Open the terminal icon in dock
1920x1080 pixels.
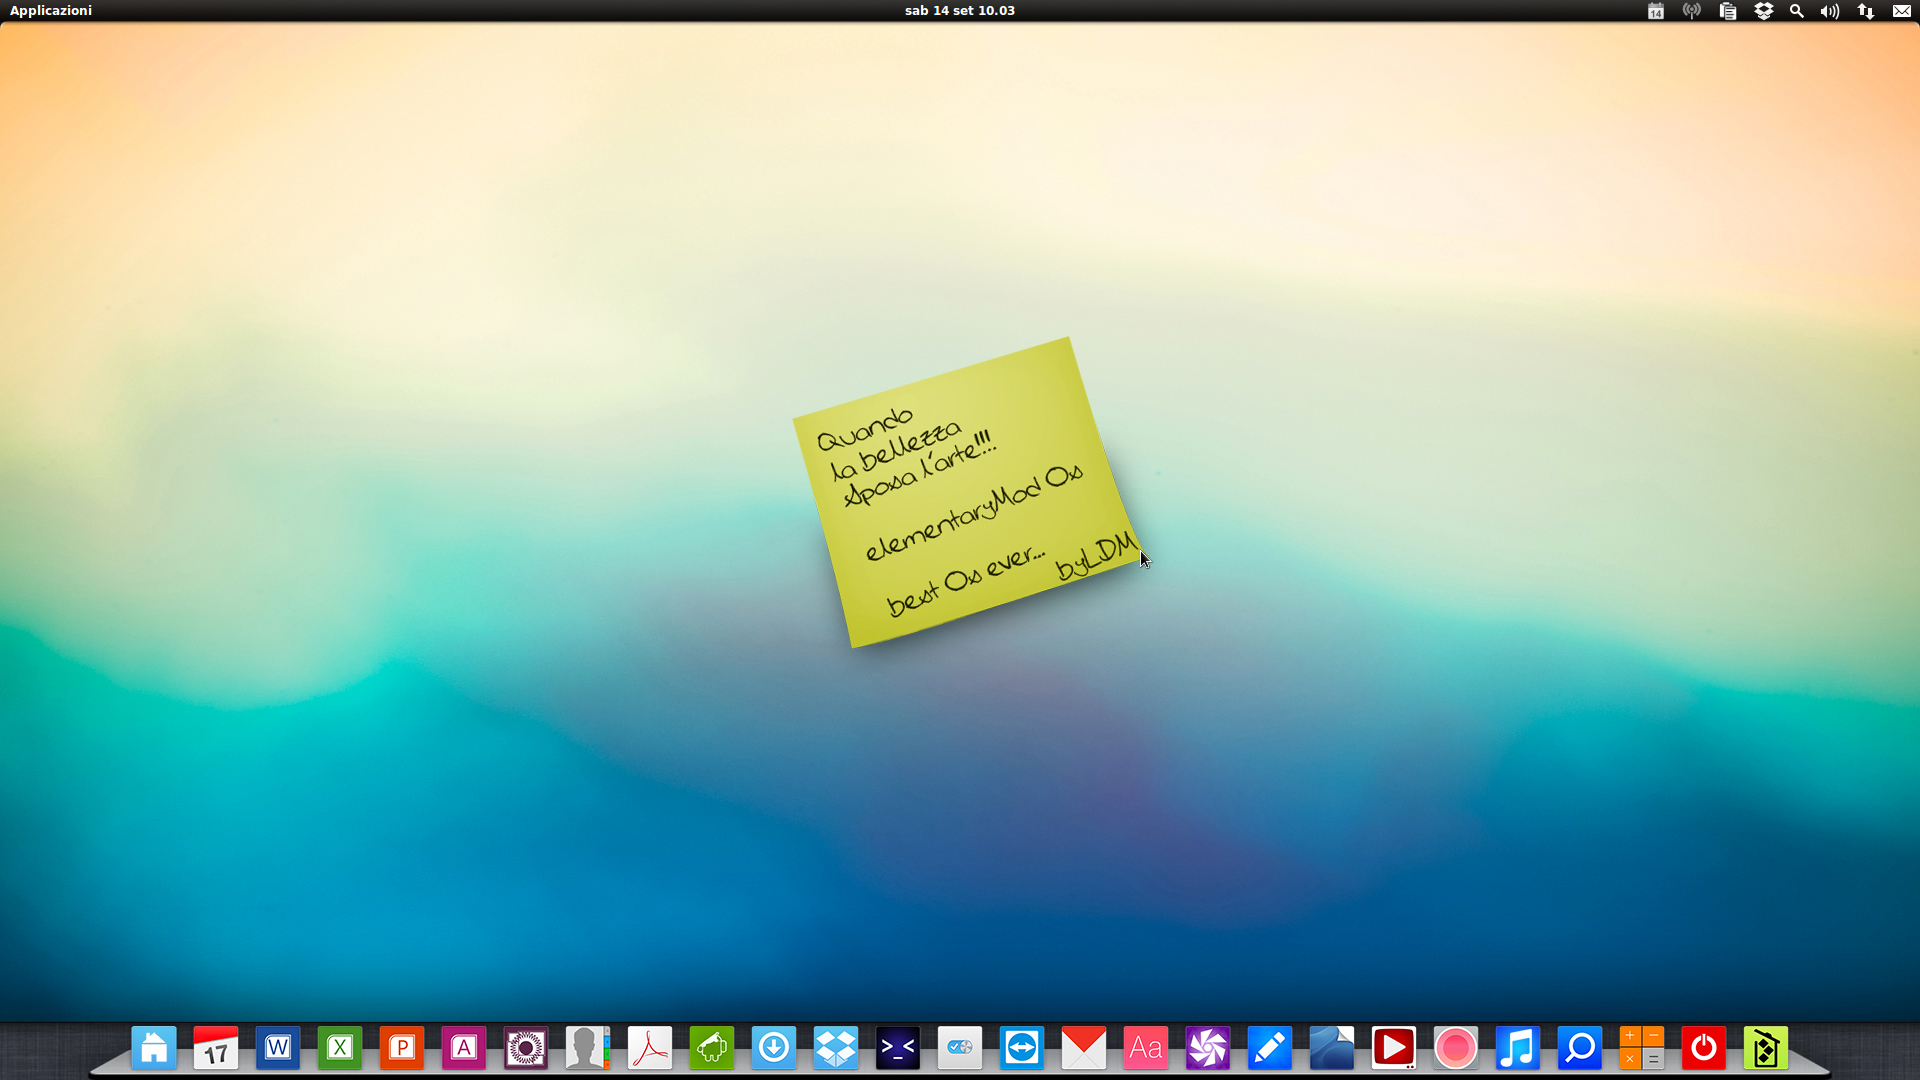coord(898,1048)
